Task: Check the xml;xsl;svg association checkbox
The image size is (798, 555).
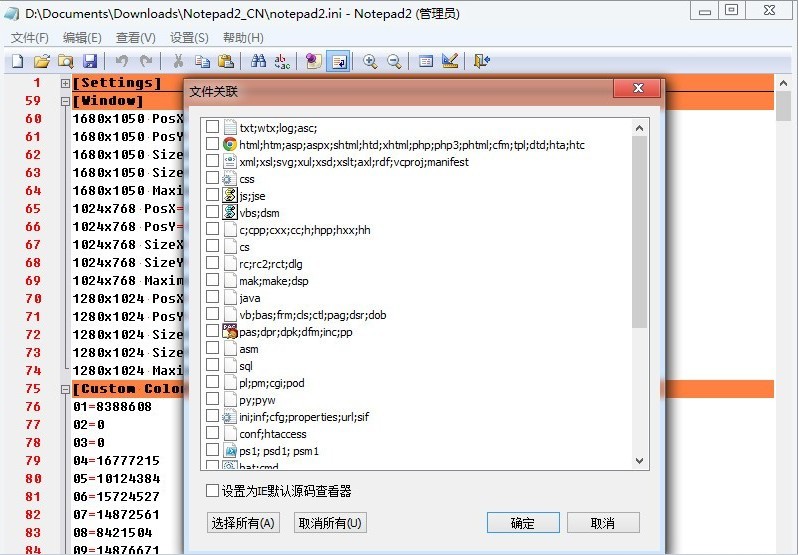Action: [x=212, y=161]
